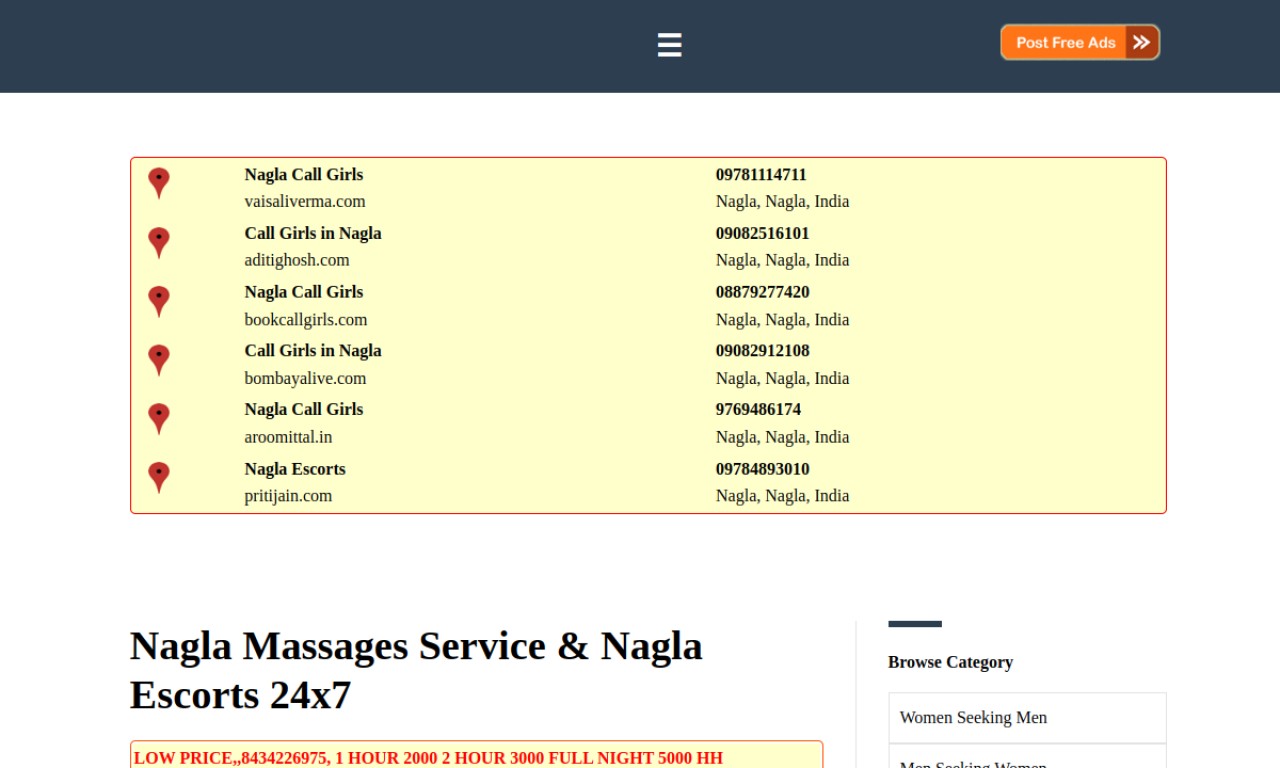Click the map pin beside pritijain.com
The width and height of the screenshot is (1280, 768).
[x=158, y=478]
